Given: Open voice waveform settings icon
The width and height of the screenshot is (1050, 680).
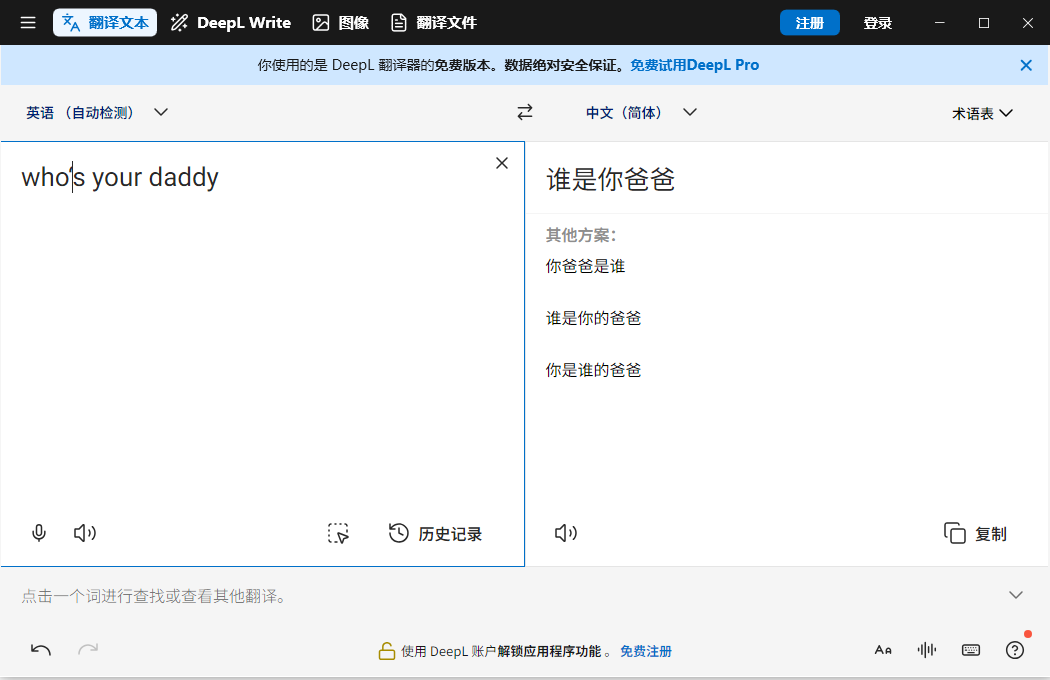Looking at the screenshot, I should [927, 650].
